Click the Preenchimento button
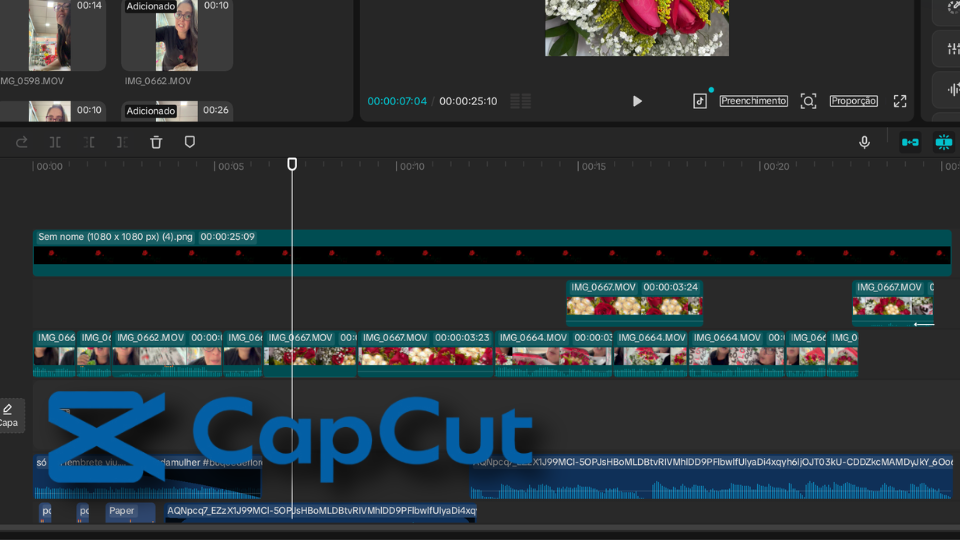The width and height of the screenshot is (960, 540). coord(753,101)
